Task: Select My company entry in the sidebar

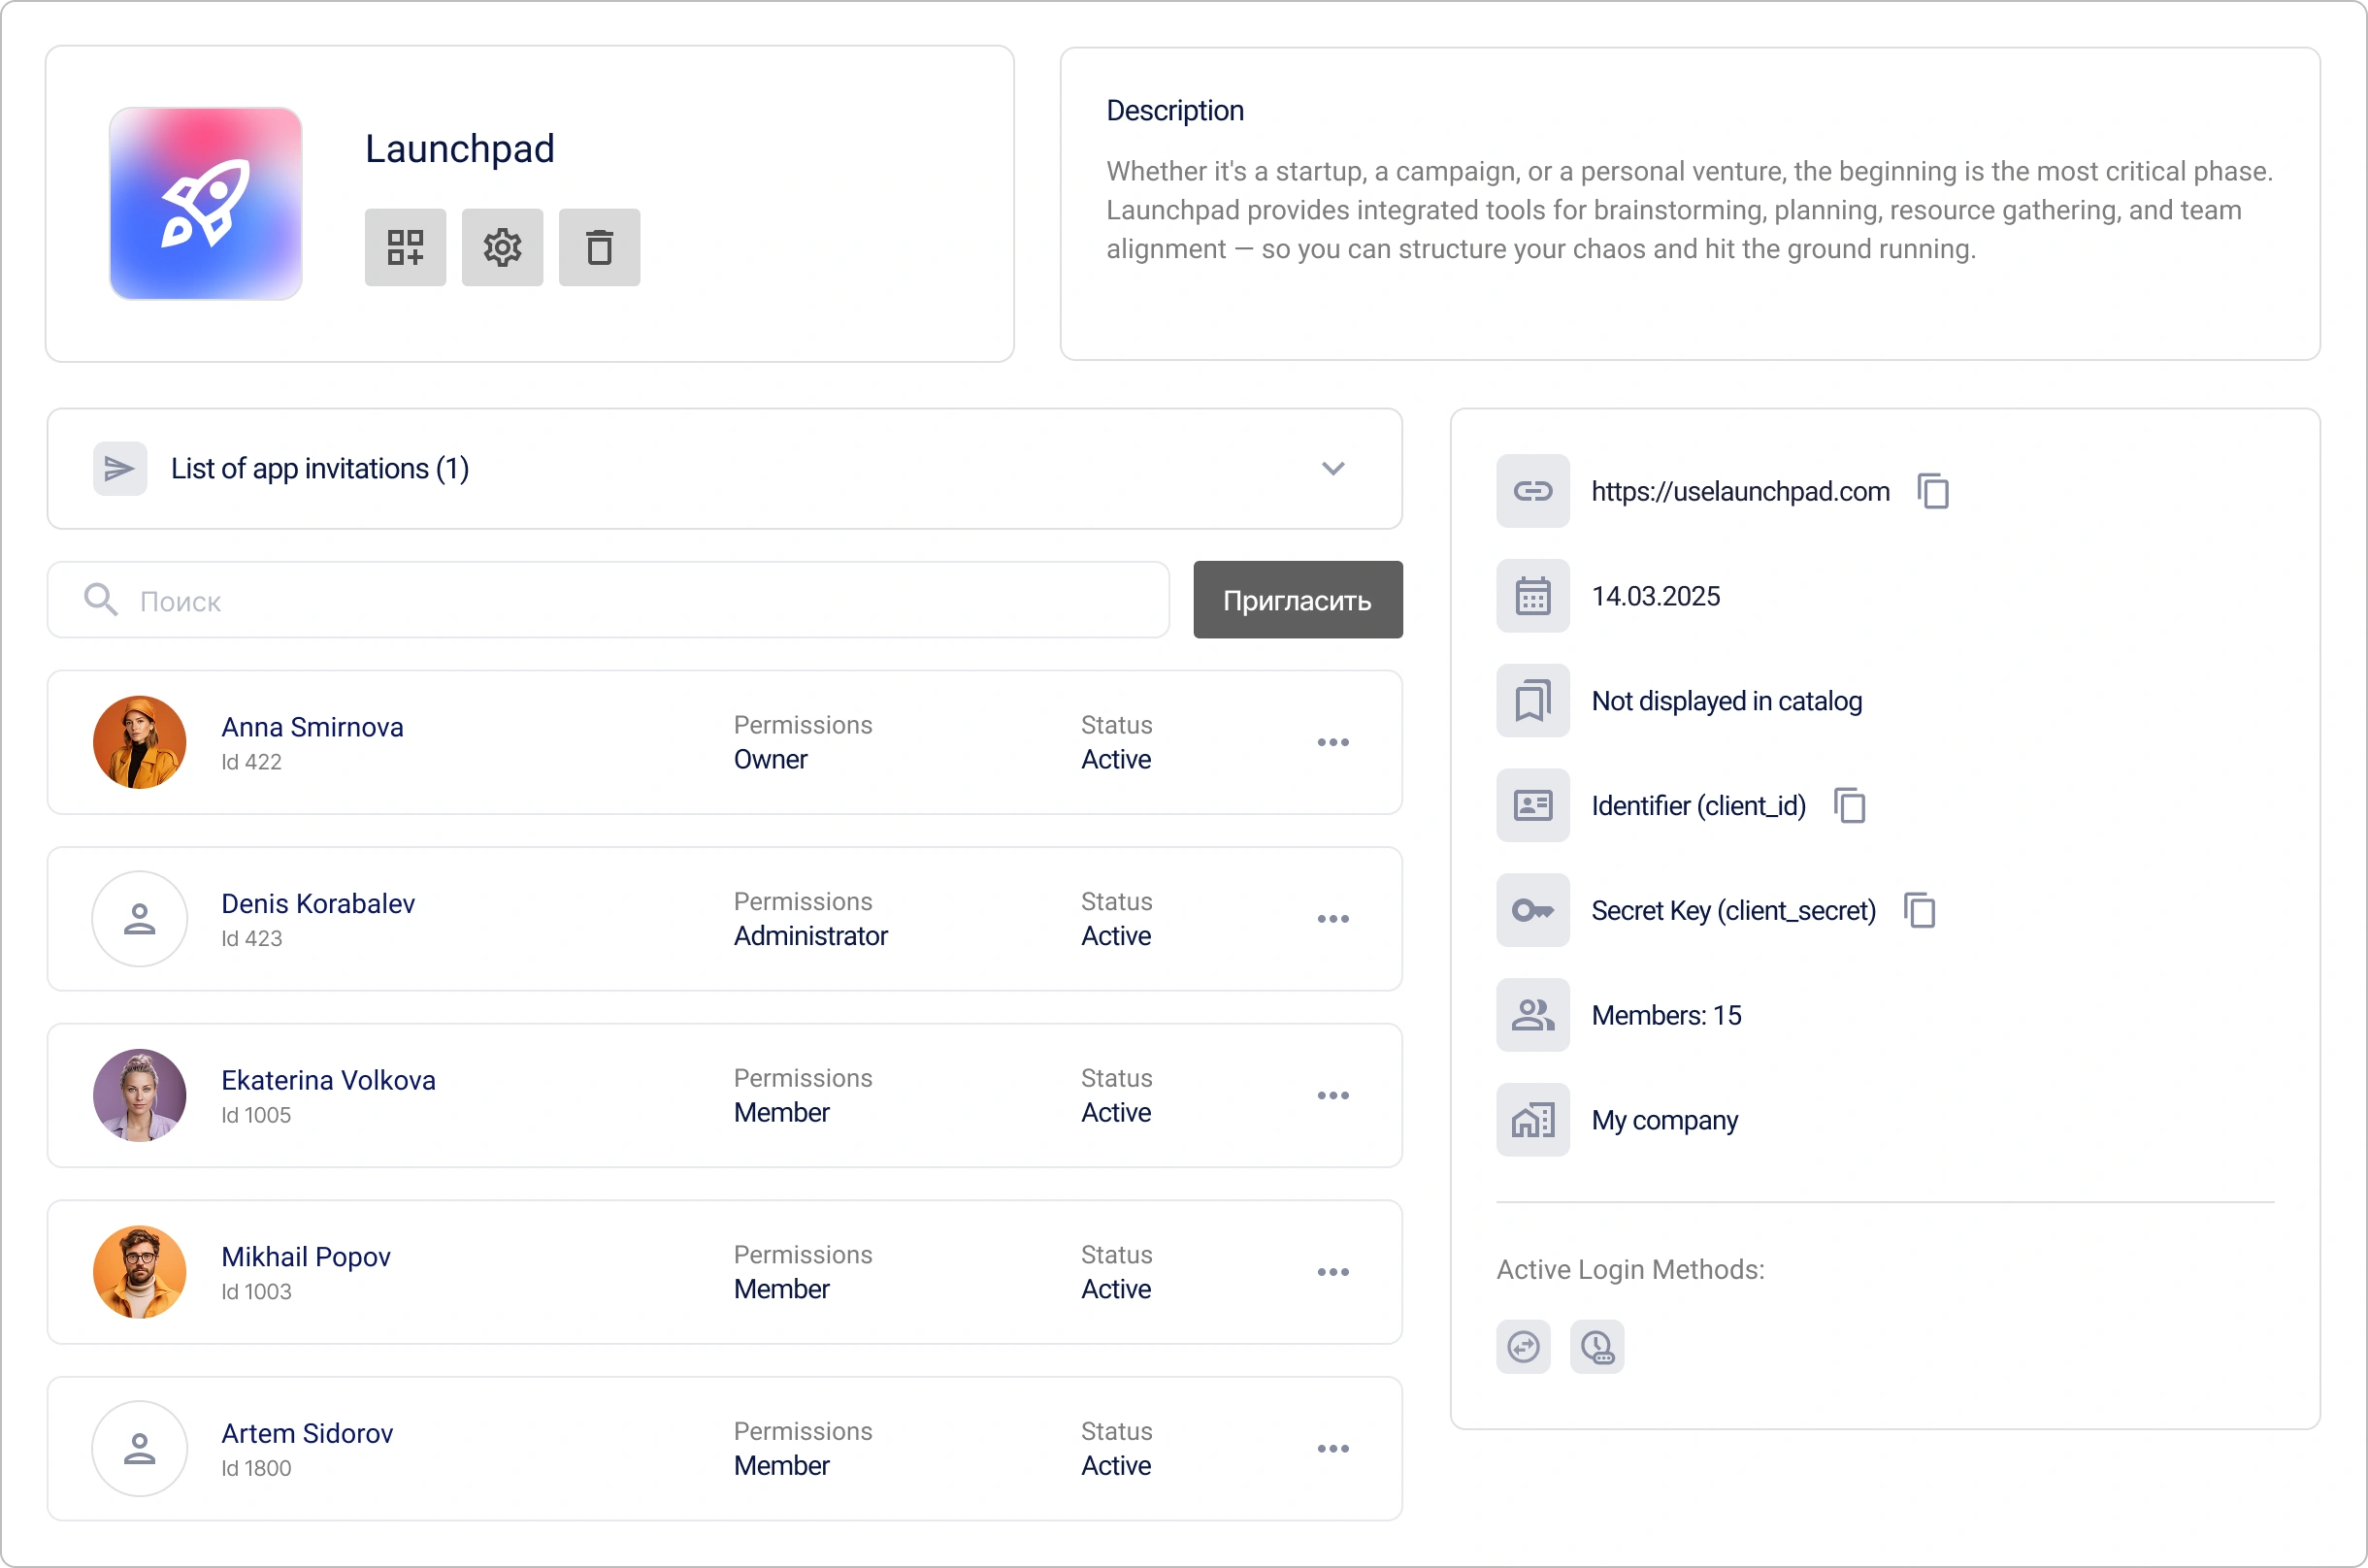Action: 1663,1120
